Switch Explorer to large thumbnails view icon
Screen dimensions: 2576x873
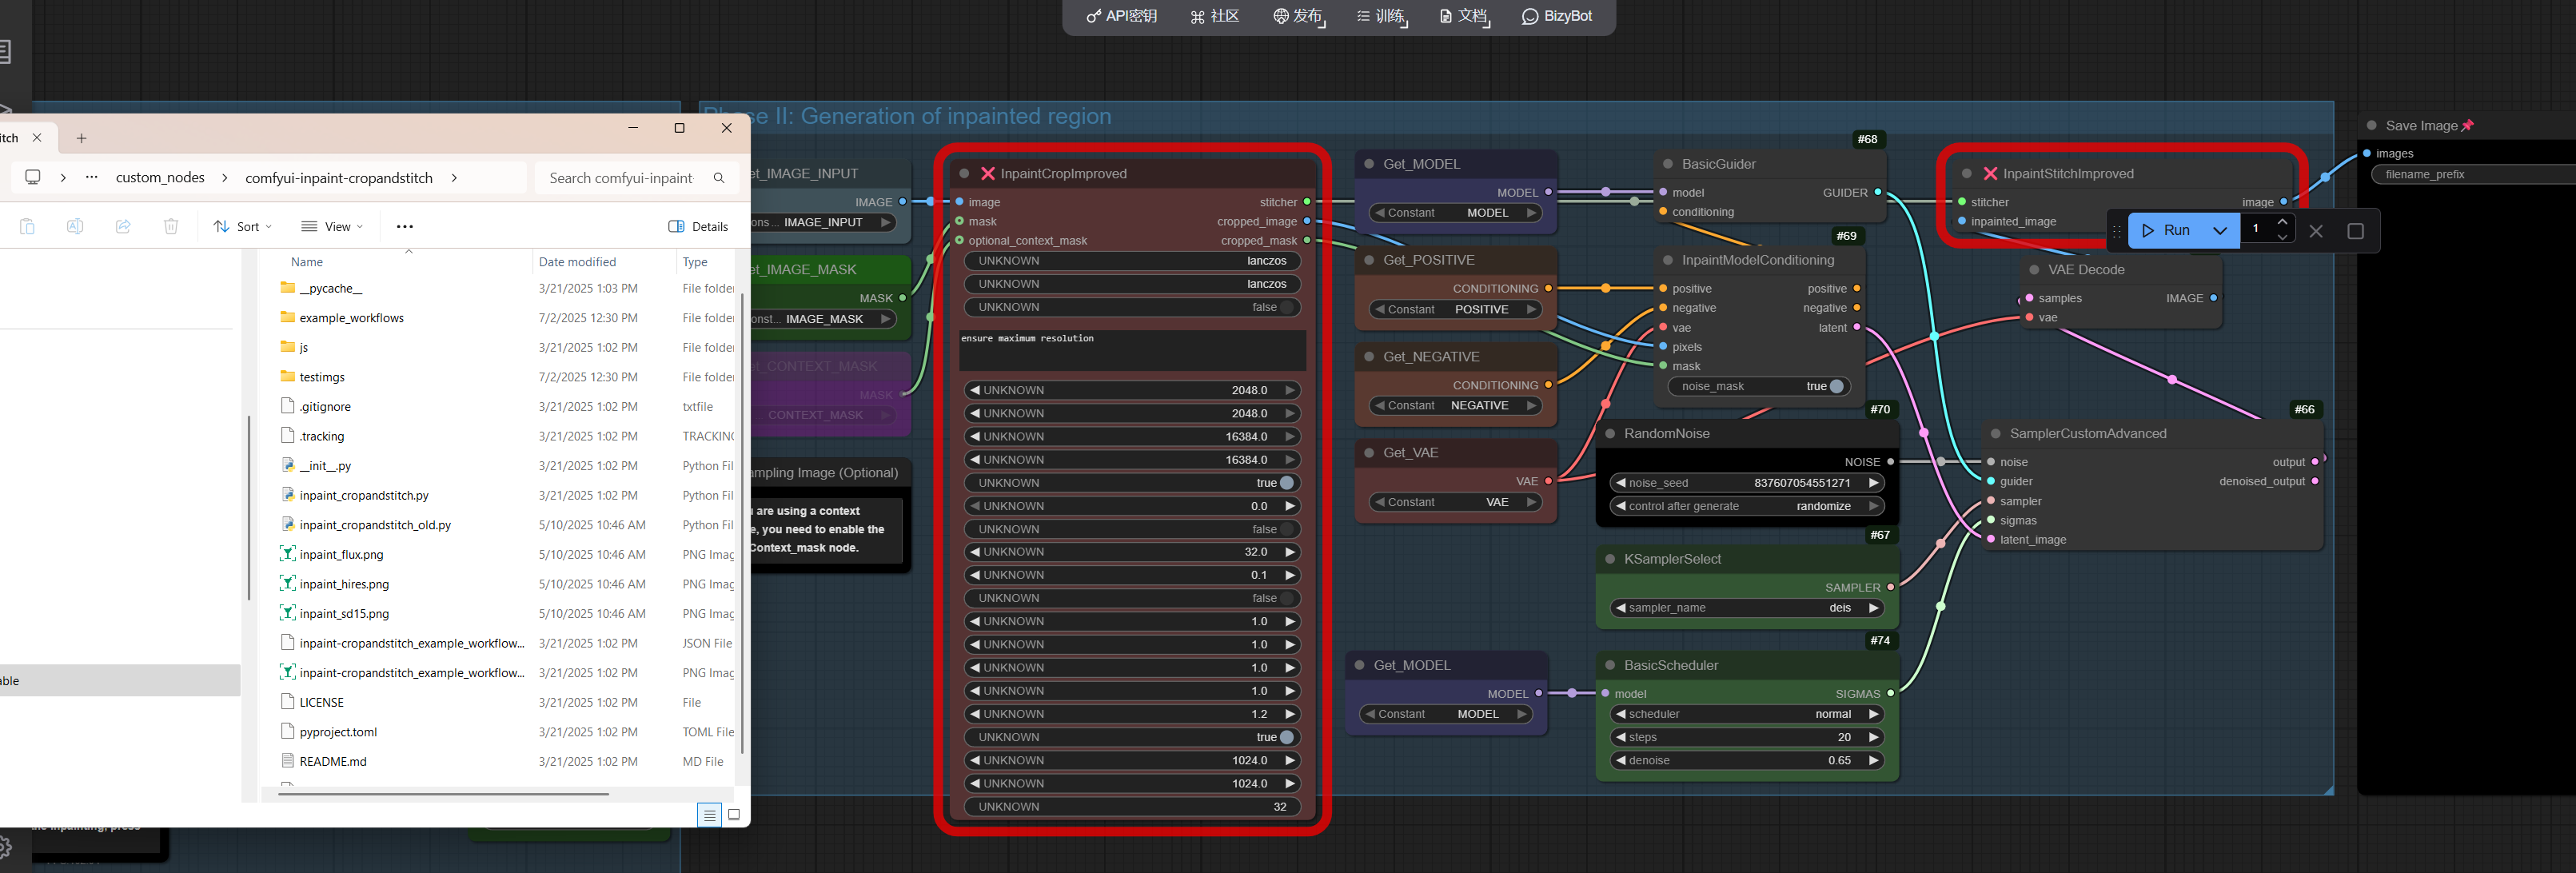[734, 815]
